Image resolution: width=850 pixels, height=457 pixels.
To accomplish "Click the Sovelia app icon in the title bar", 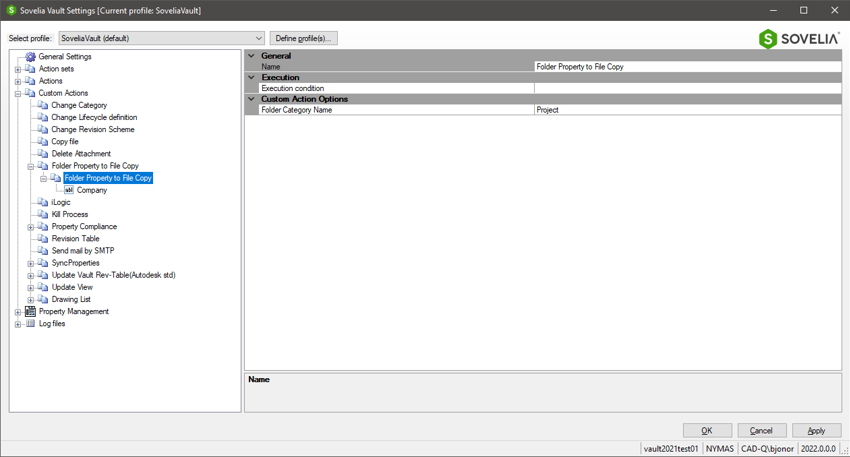I will click(x=11, y=10).
